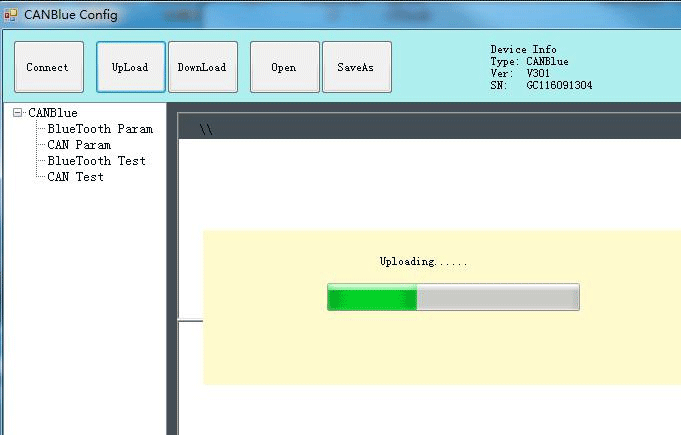Viewport: 681px width, 435px height.
Task: Click the \\ path header in content panel
Action: (206, 130)
